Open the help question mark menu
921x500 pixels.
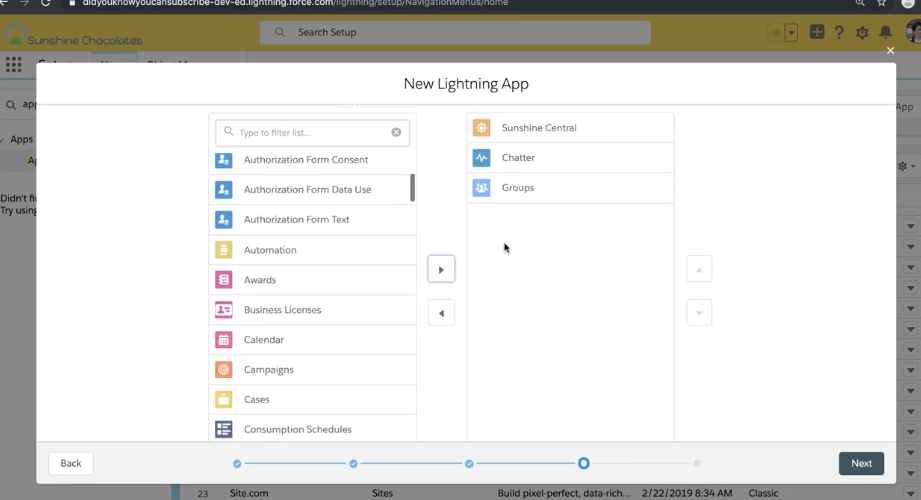(x=839, y=32)
